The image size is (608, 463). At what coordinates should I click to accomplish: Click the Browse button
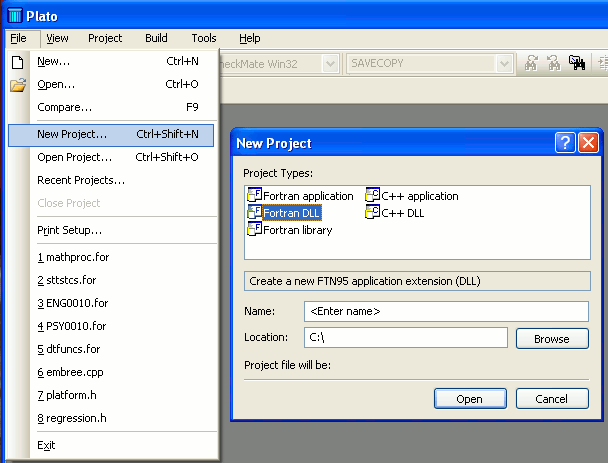pyautogui.click(x=552, y=339)
